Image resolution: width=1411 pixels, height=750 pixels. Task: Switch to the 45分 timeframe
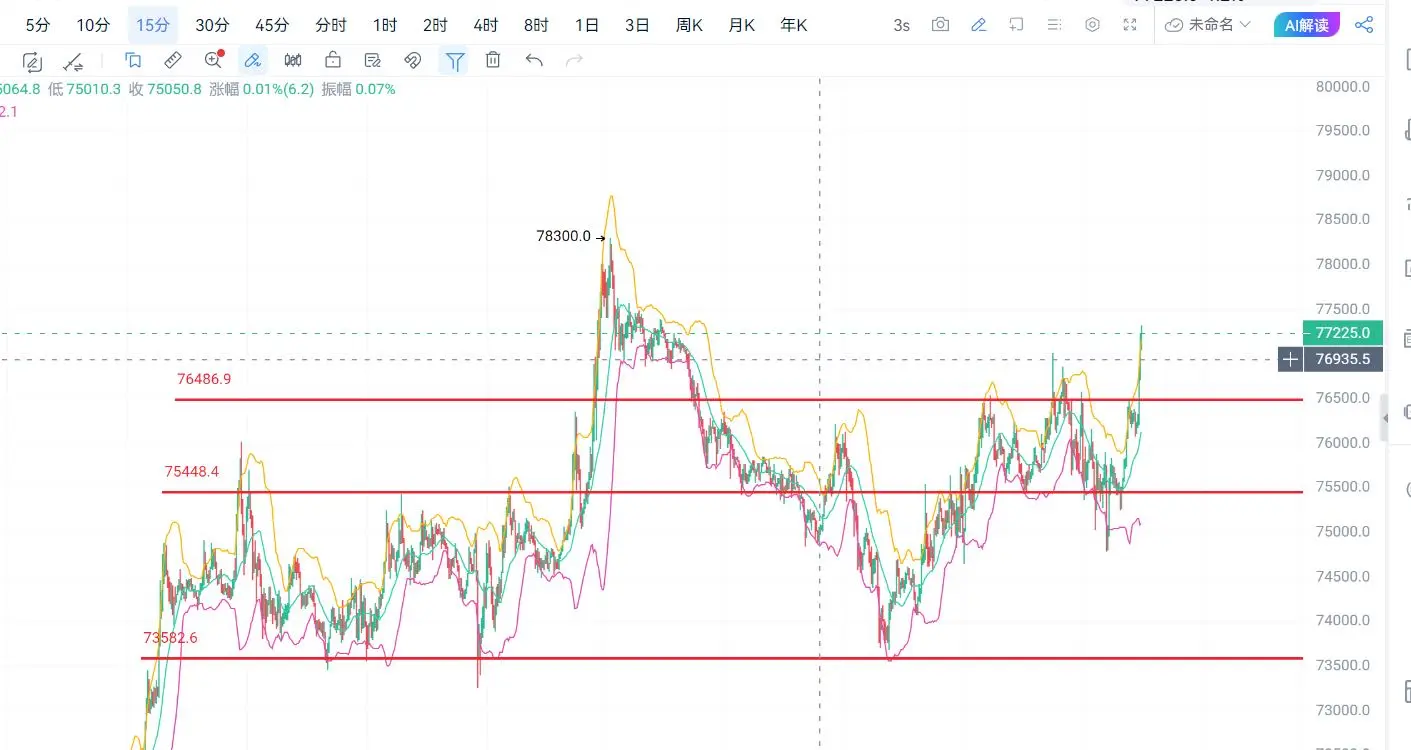coord(272,25)
